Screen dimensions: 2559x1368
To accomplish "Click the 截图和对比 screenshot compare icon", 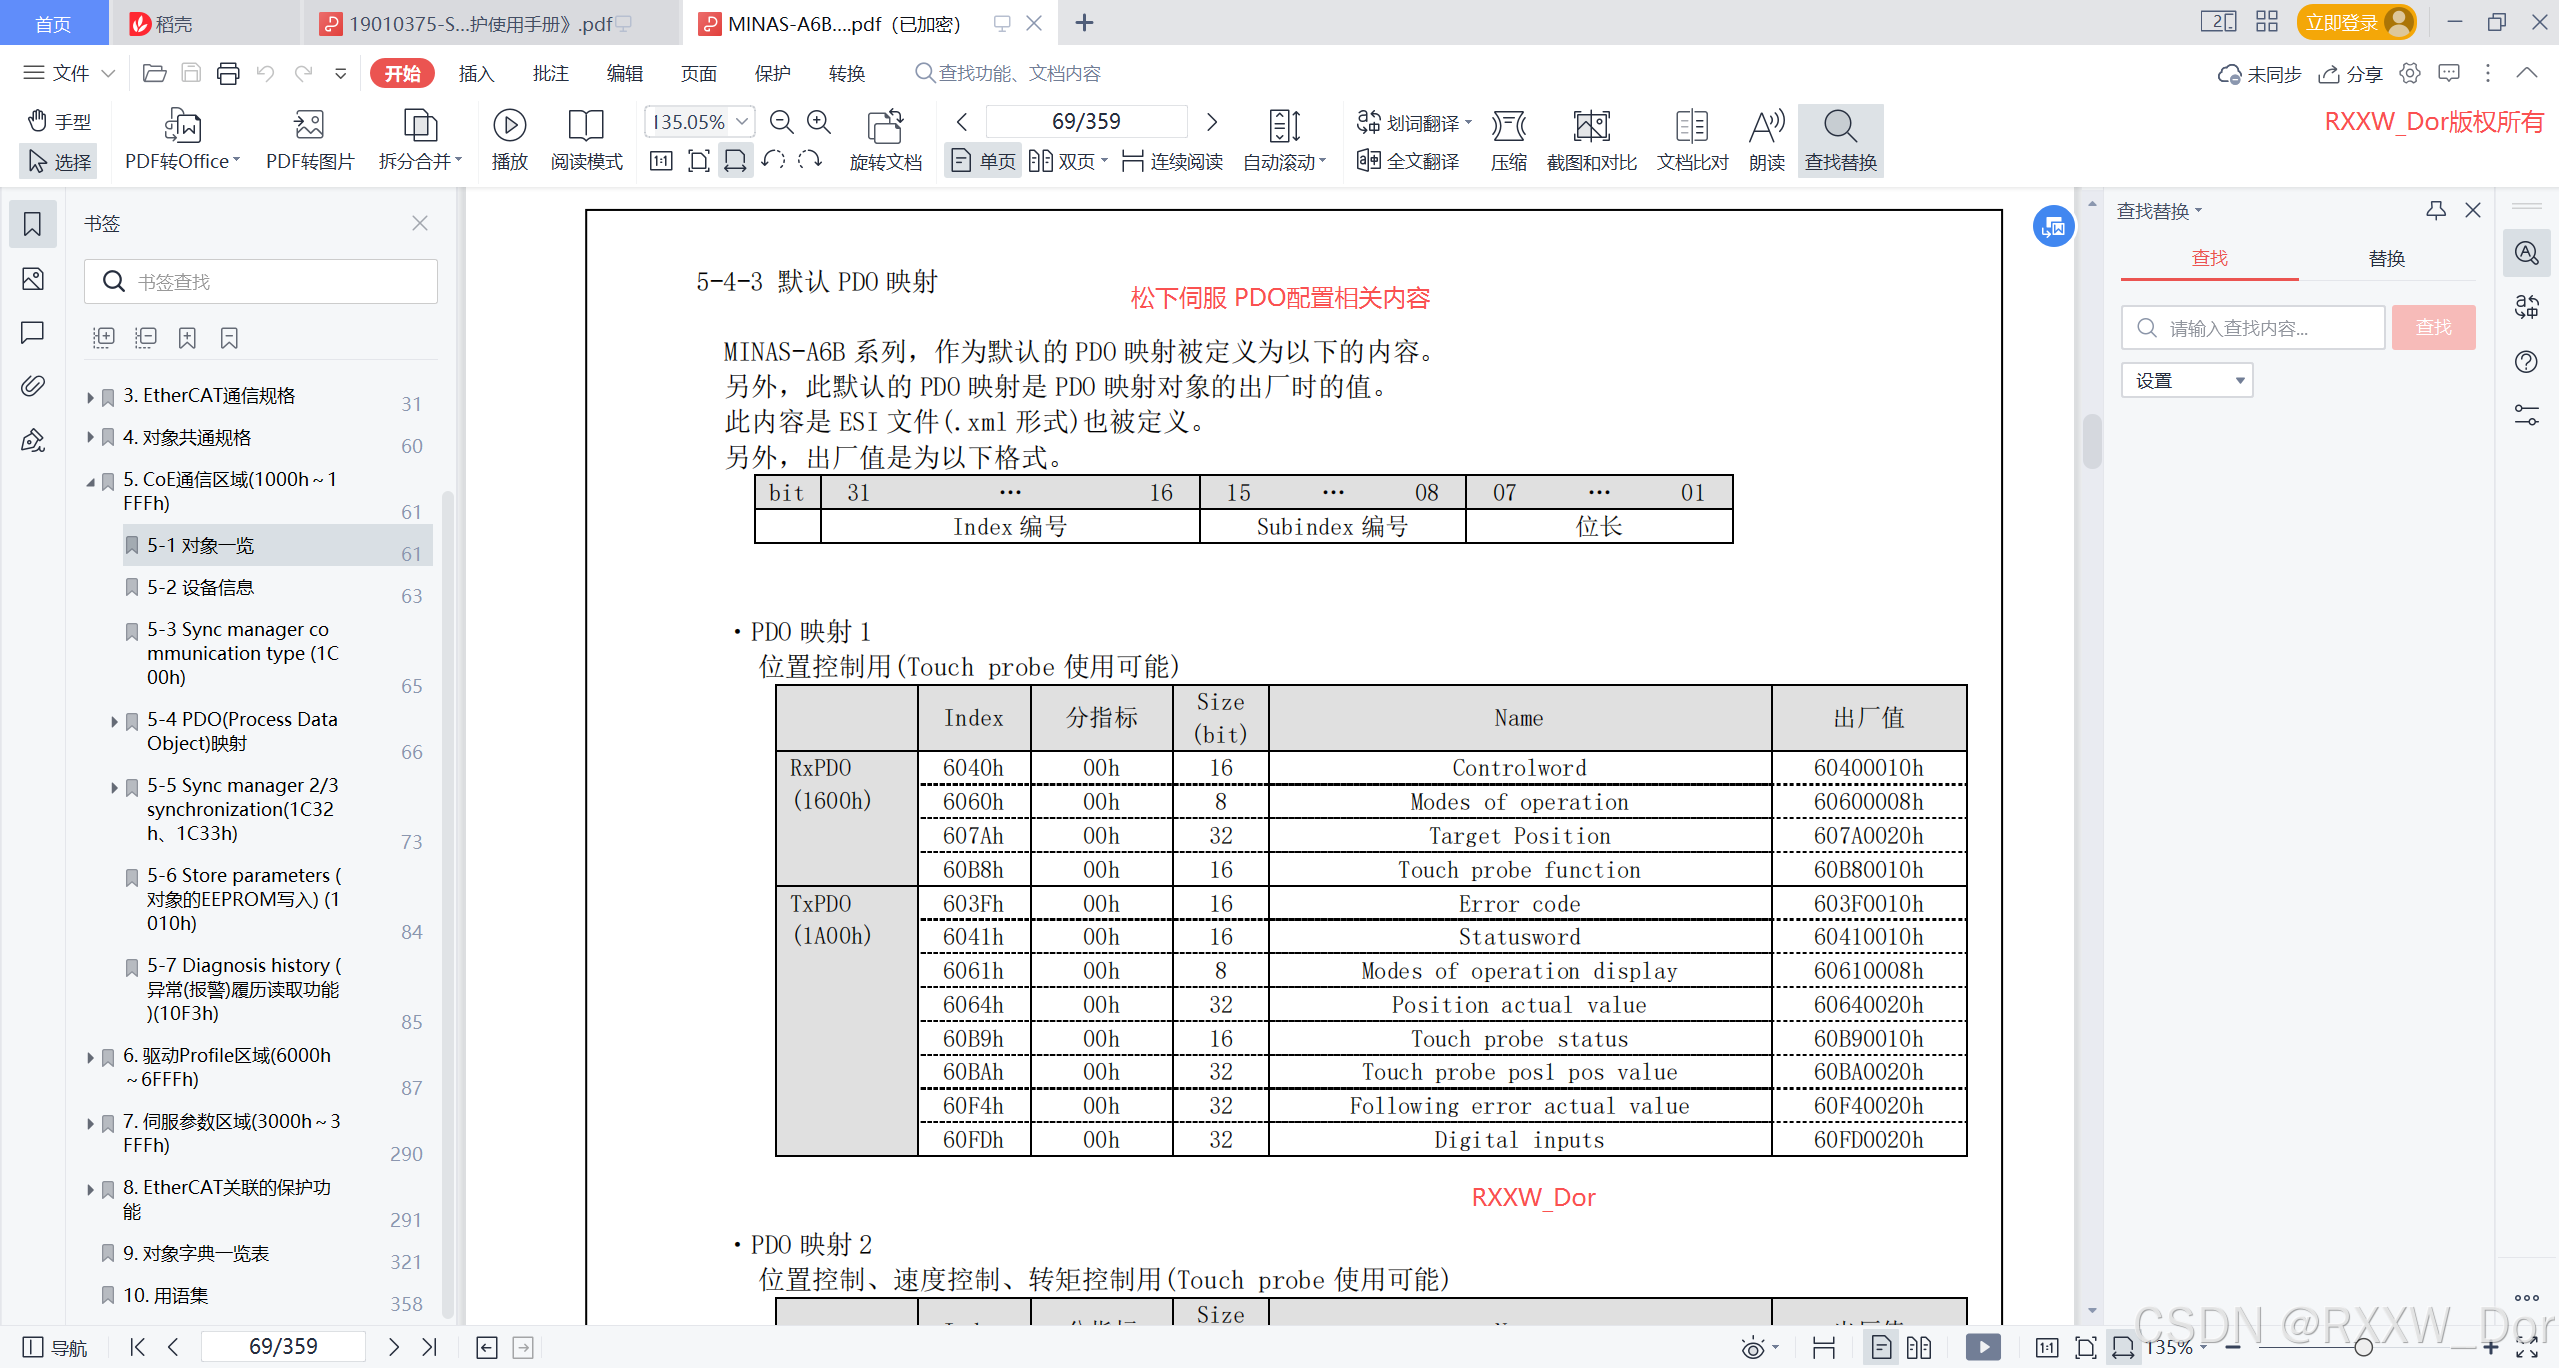I will click(1591, 126).
